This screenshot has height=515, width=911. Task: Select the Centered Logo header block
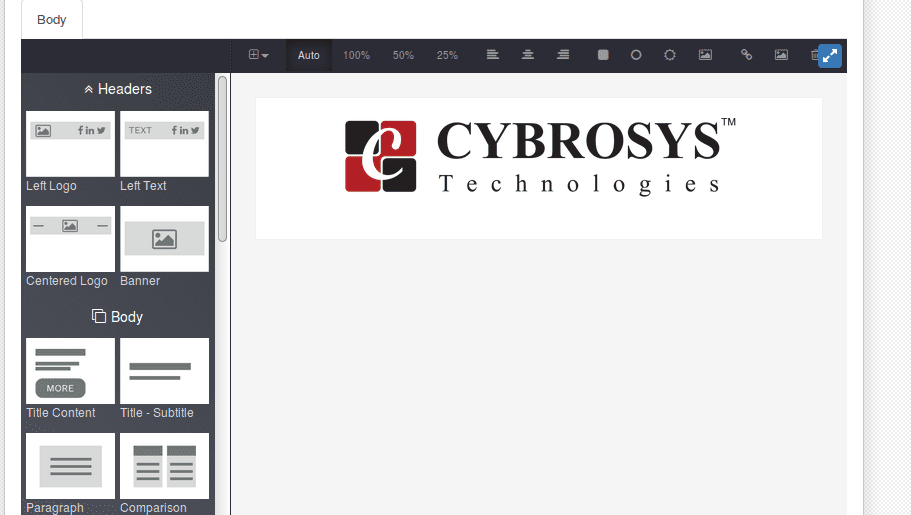(x=70, y=238)
